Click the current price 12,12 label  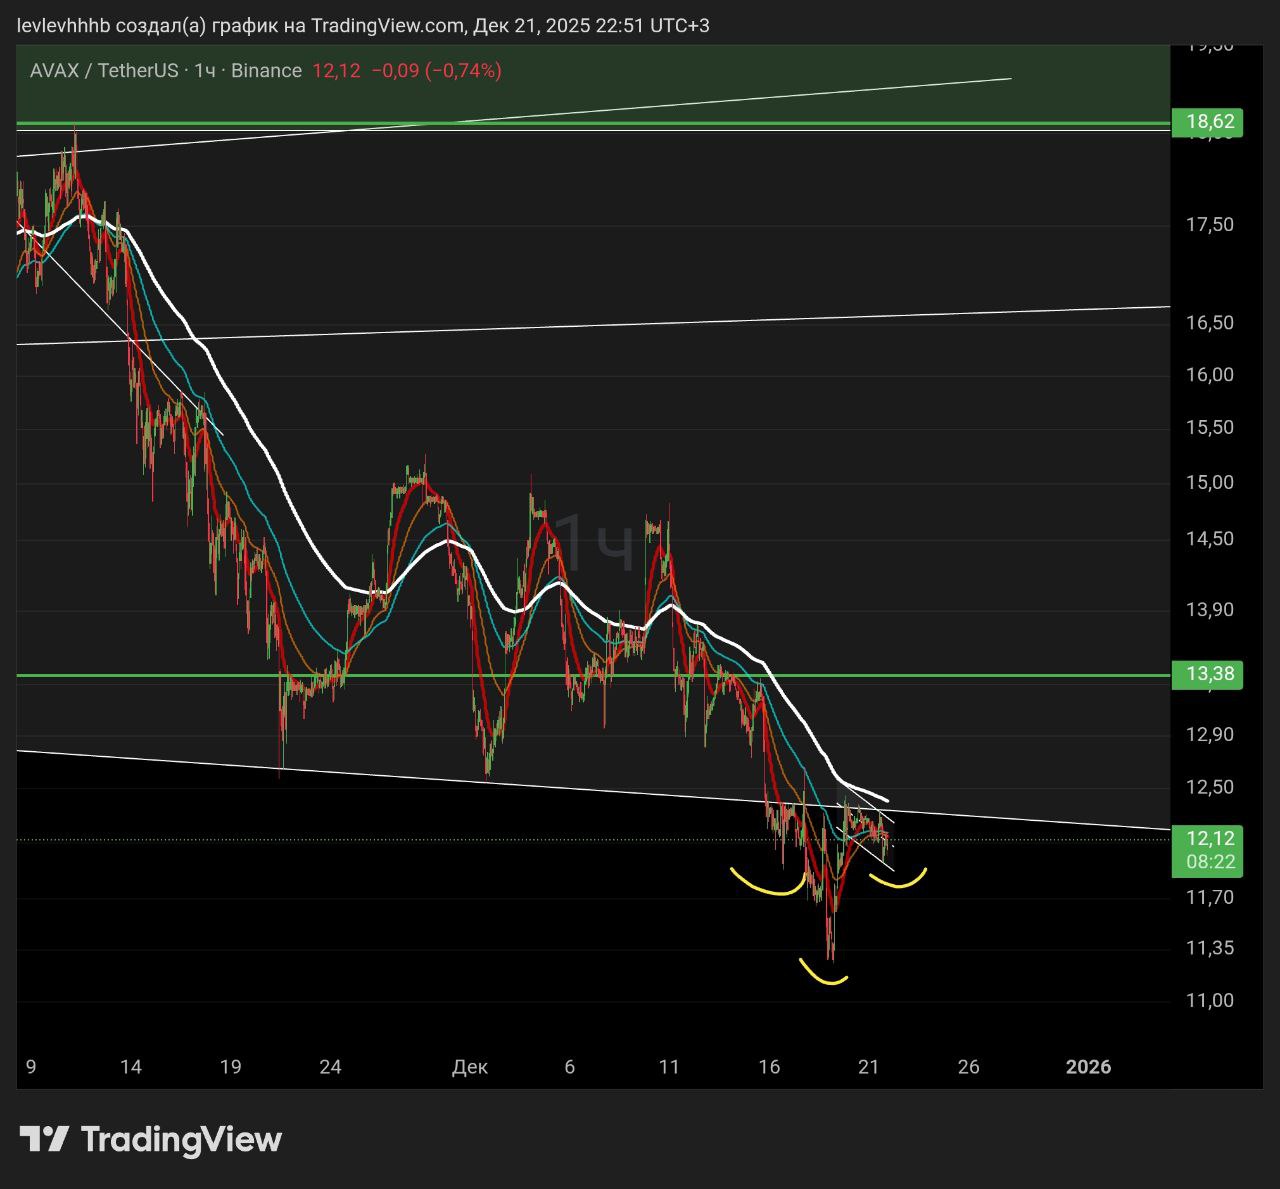click(1210, 838)
